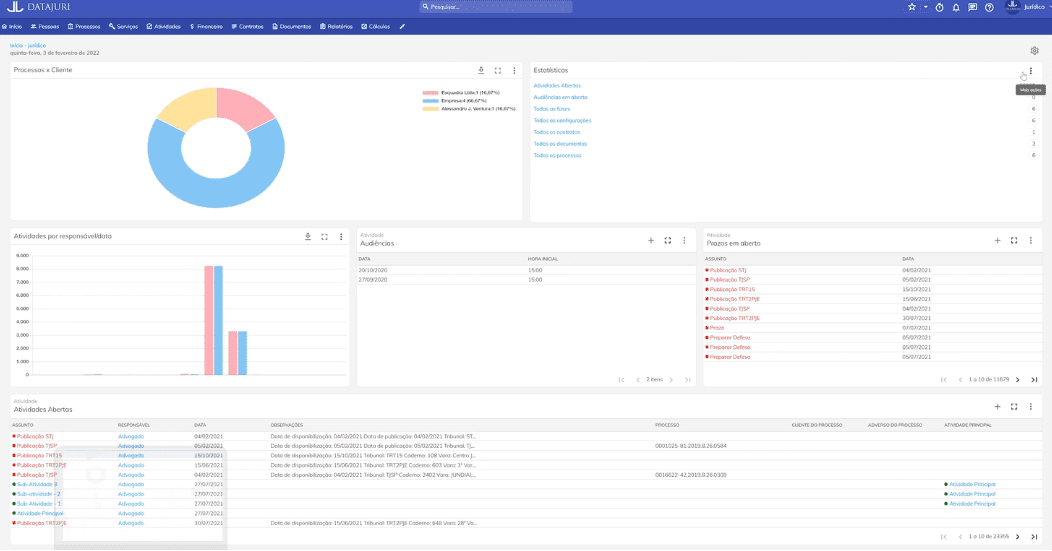The width and height of the screenshot is (1052, 551).
Task: Click the help question mark icon
Action: click(x=989, y=7)
